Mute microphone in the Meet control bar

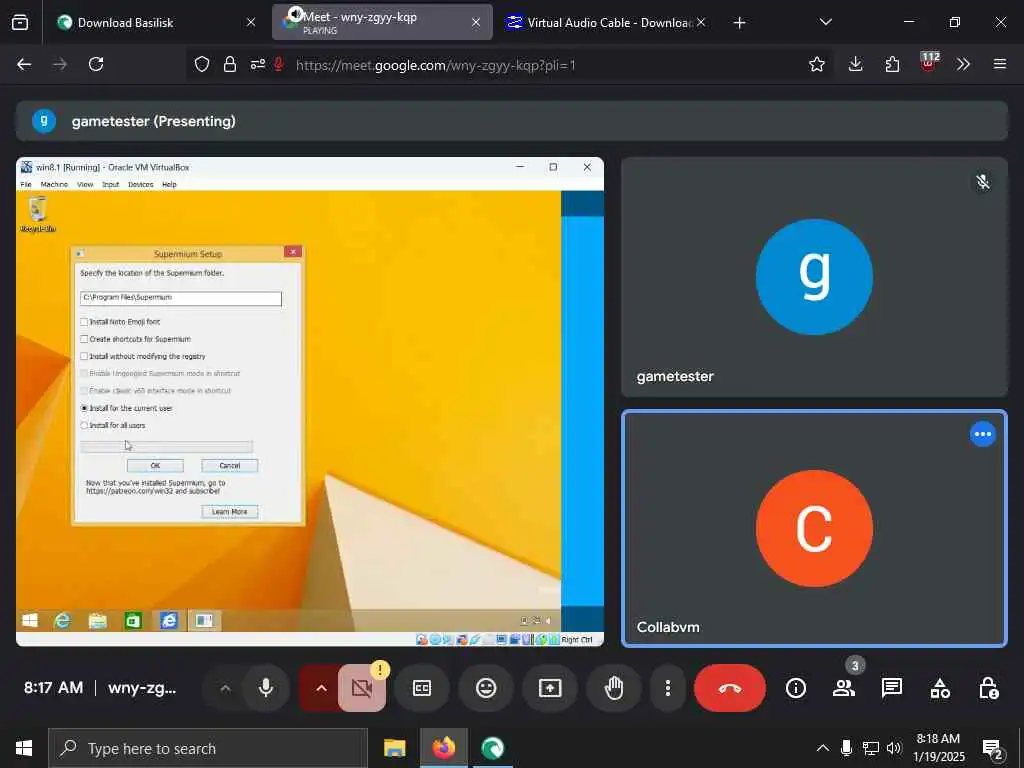[x=266, y=688]
